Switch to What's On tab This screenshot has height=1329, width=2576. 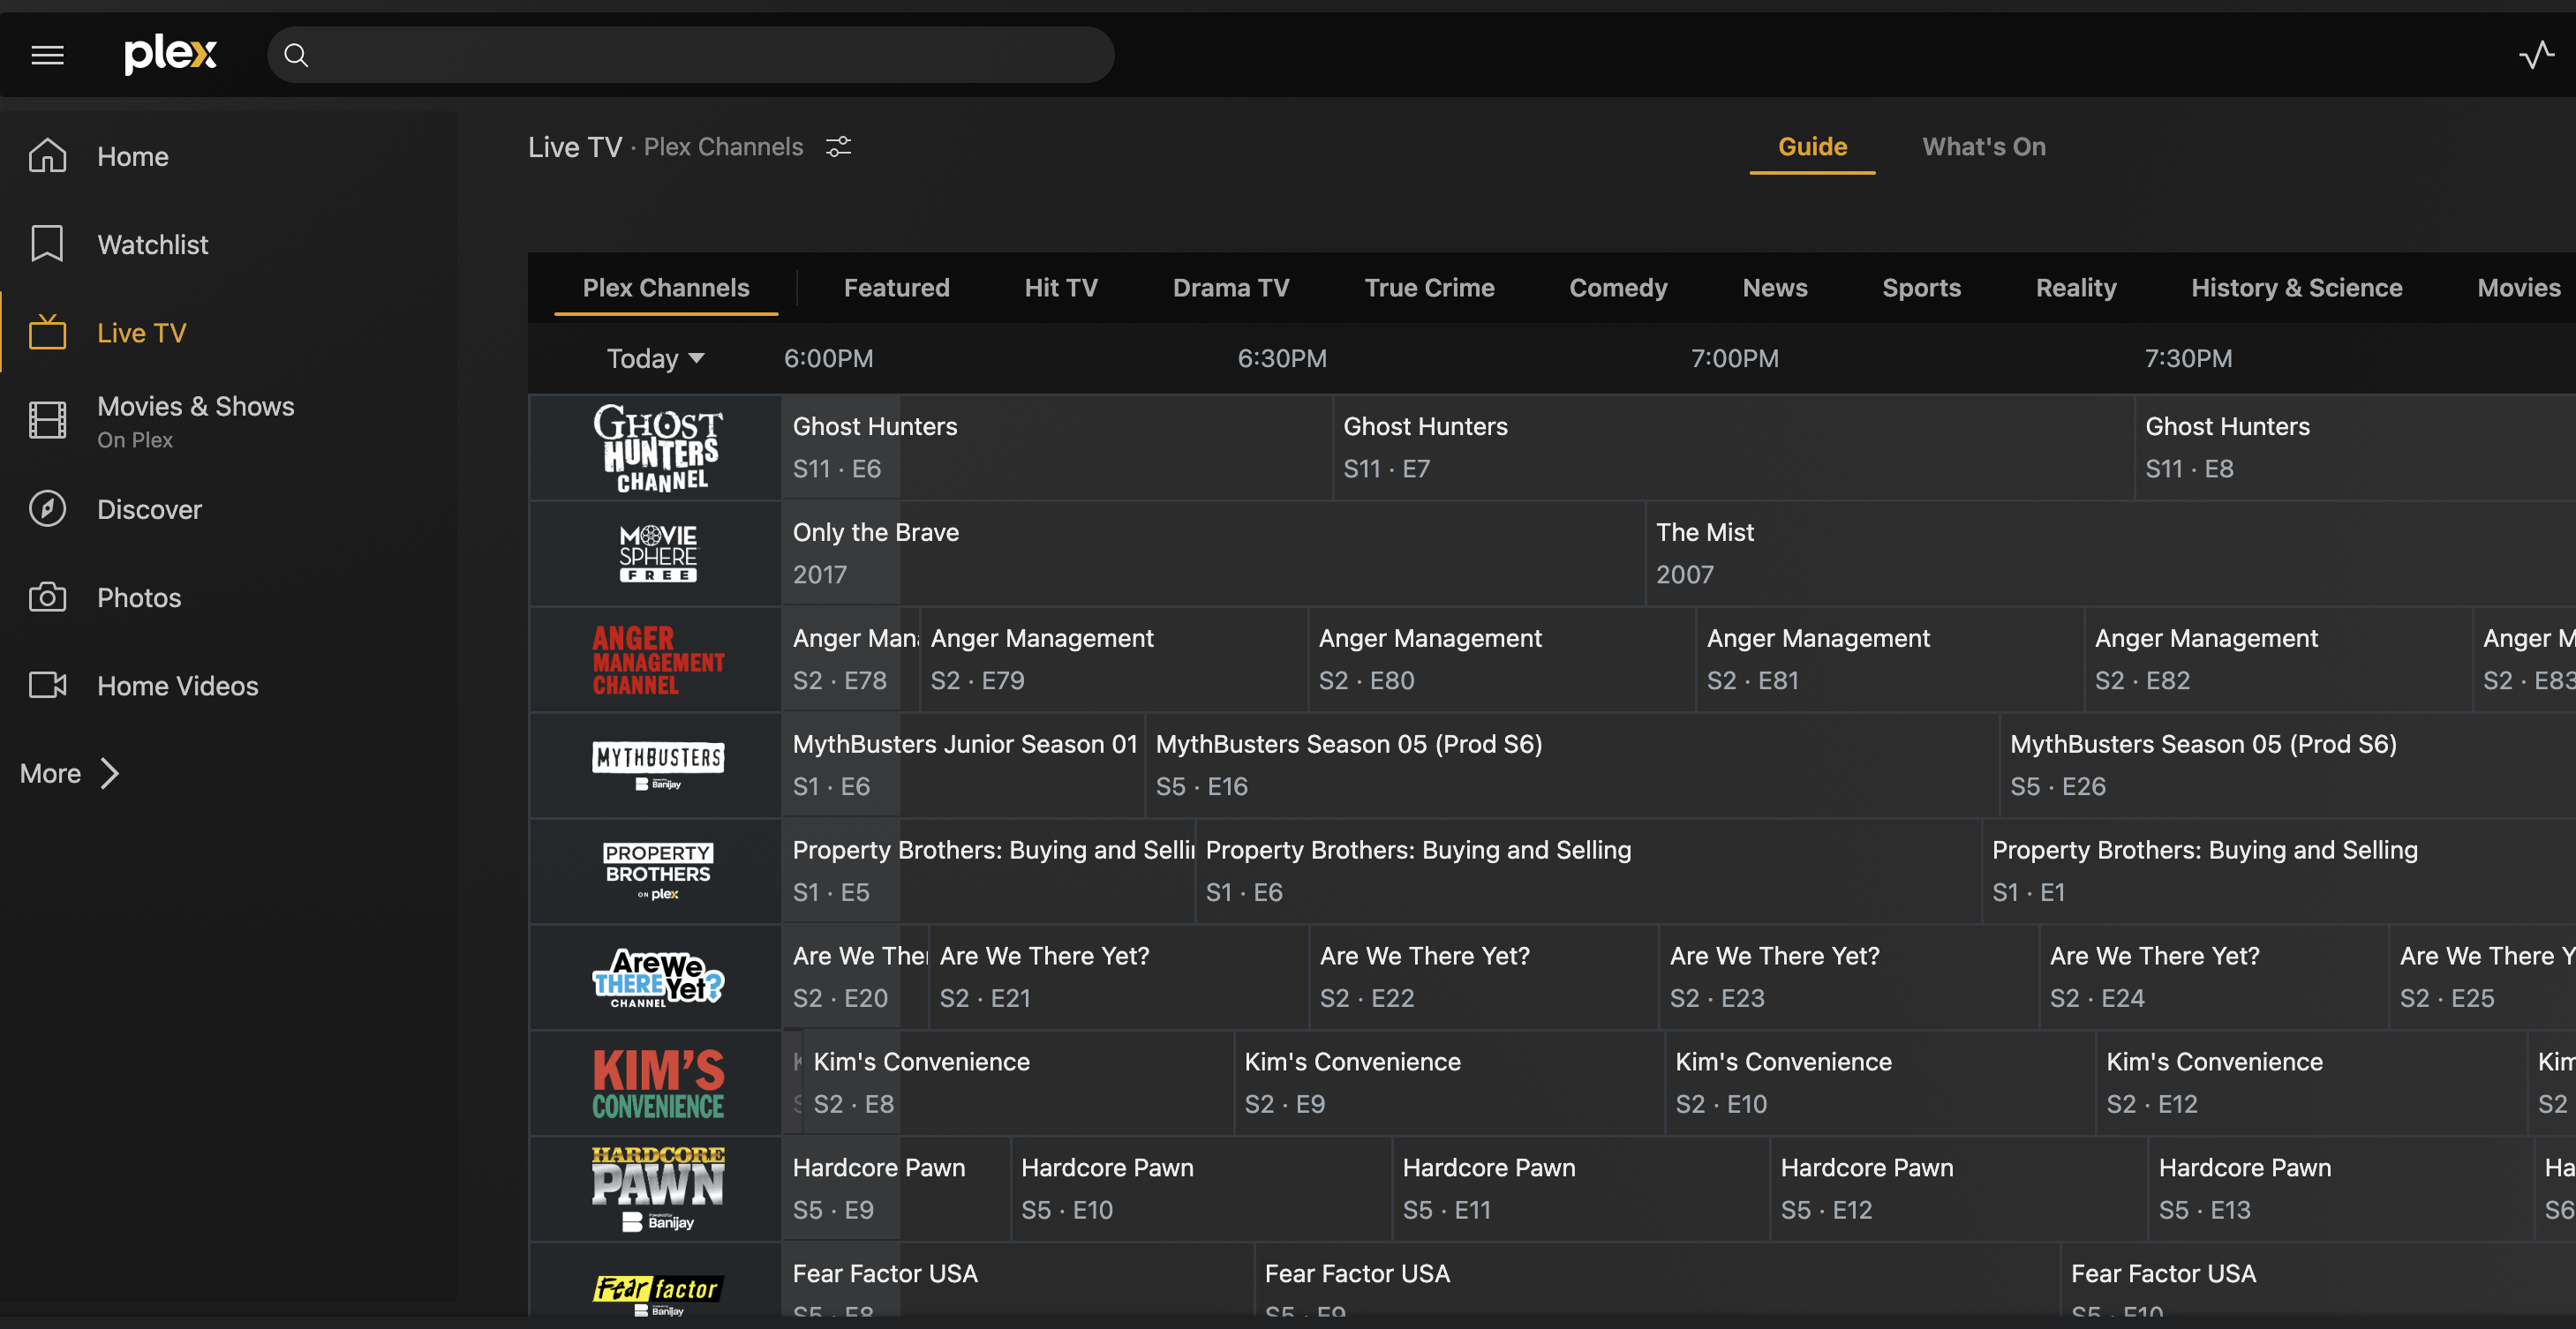point(1983,147)
